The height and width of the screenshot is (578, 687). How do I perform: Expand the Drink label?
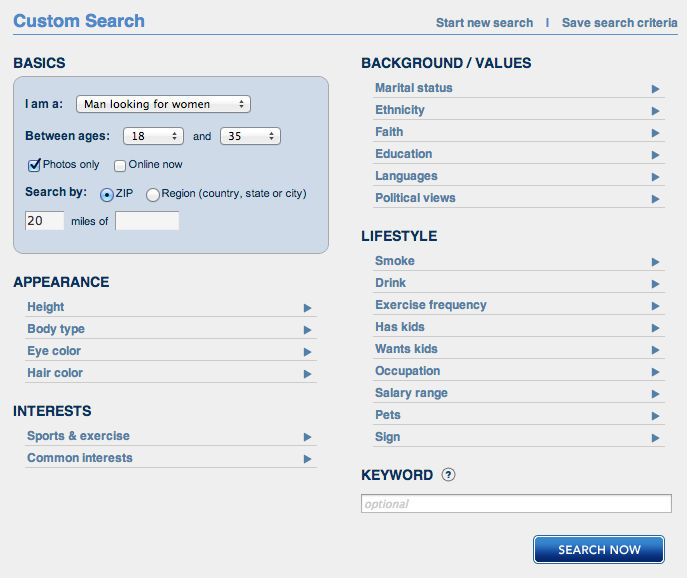[x=390, y=283]
